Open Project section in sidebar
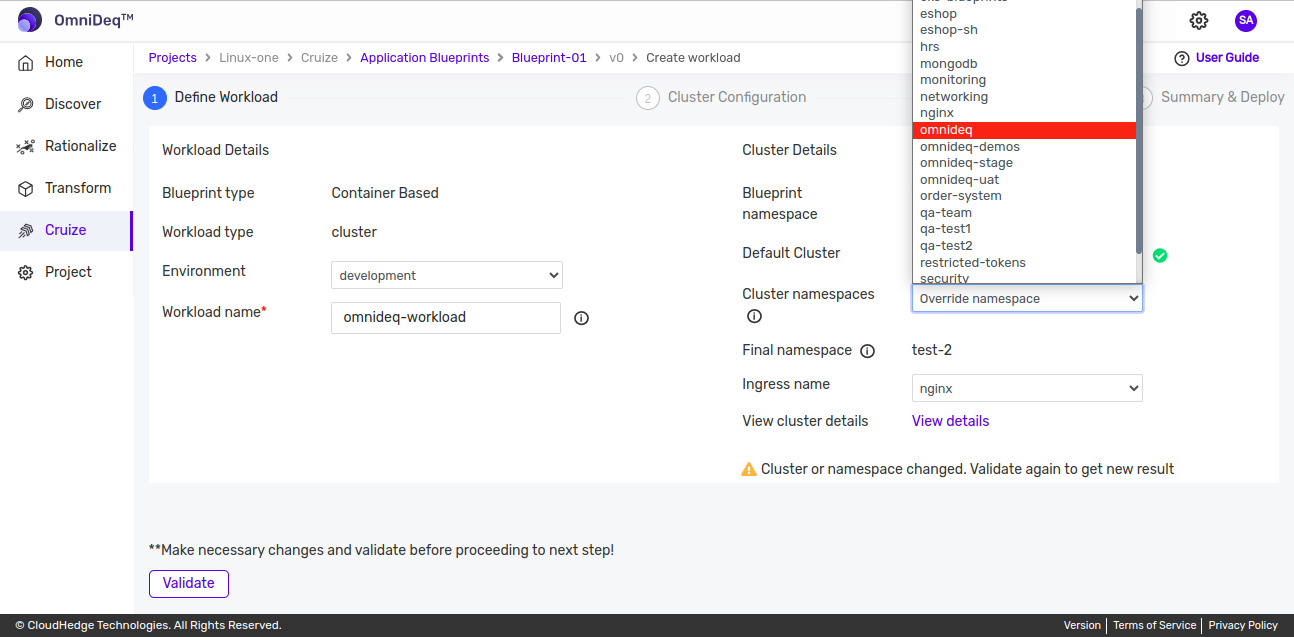Viewport: 1294px width, 637px height. point(68,272)
